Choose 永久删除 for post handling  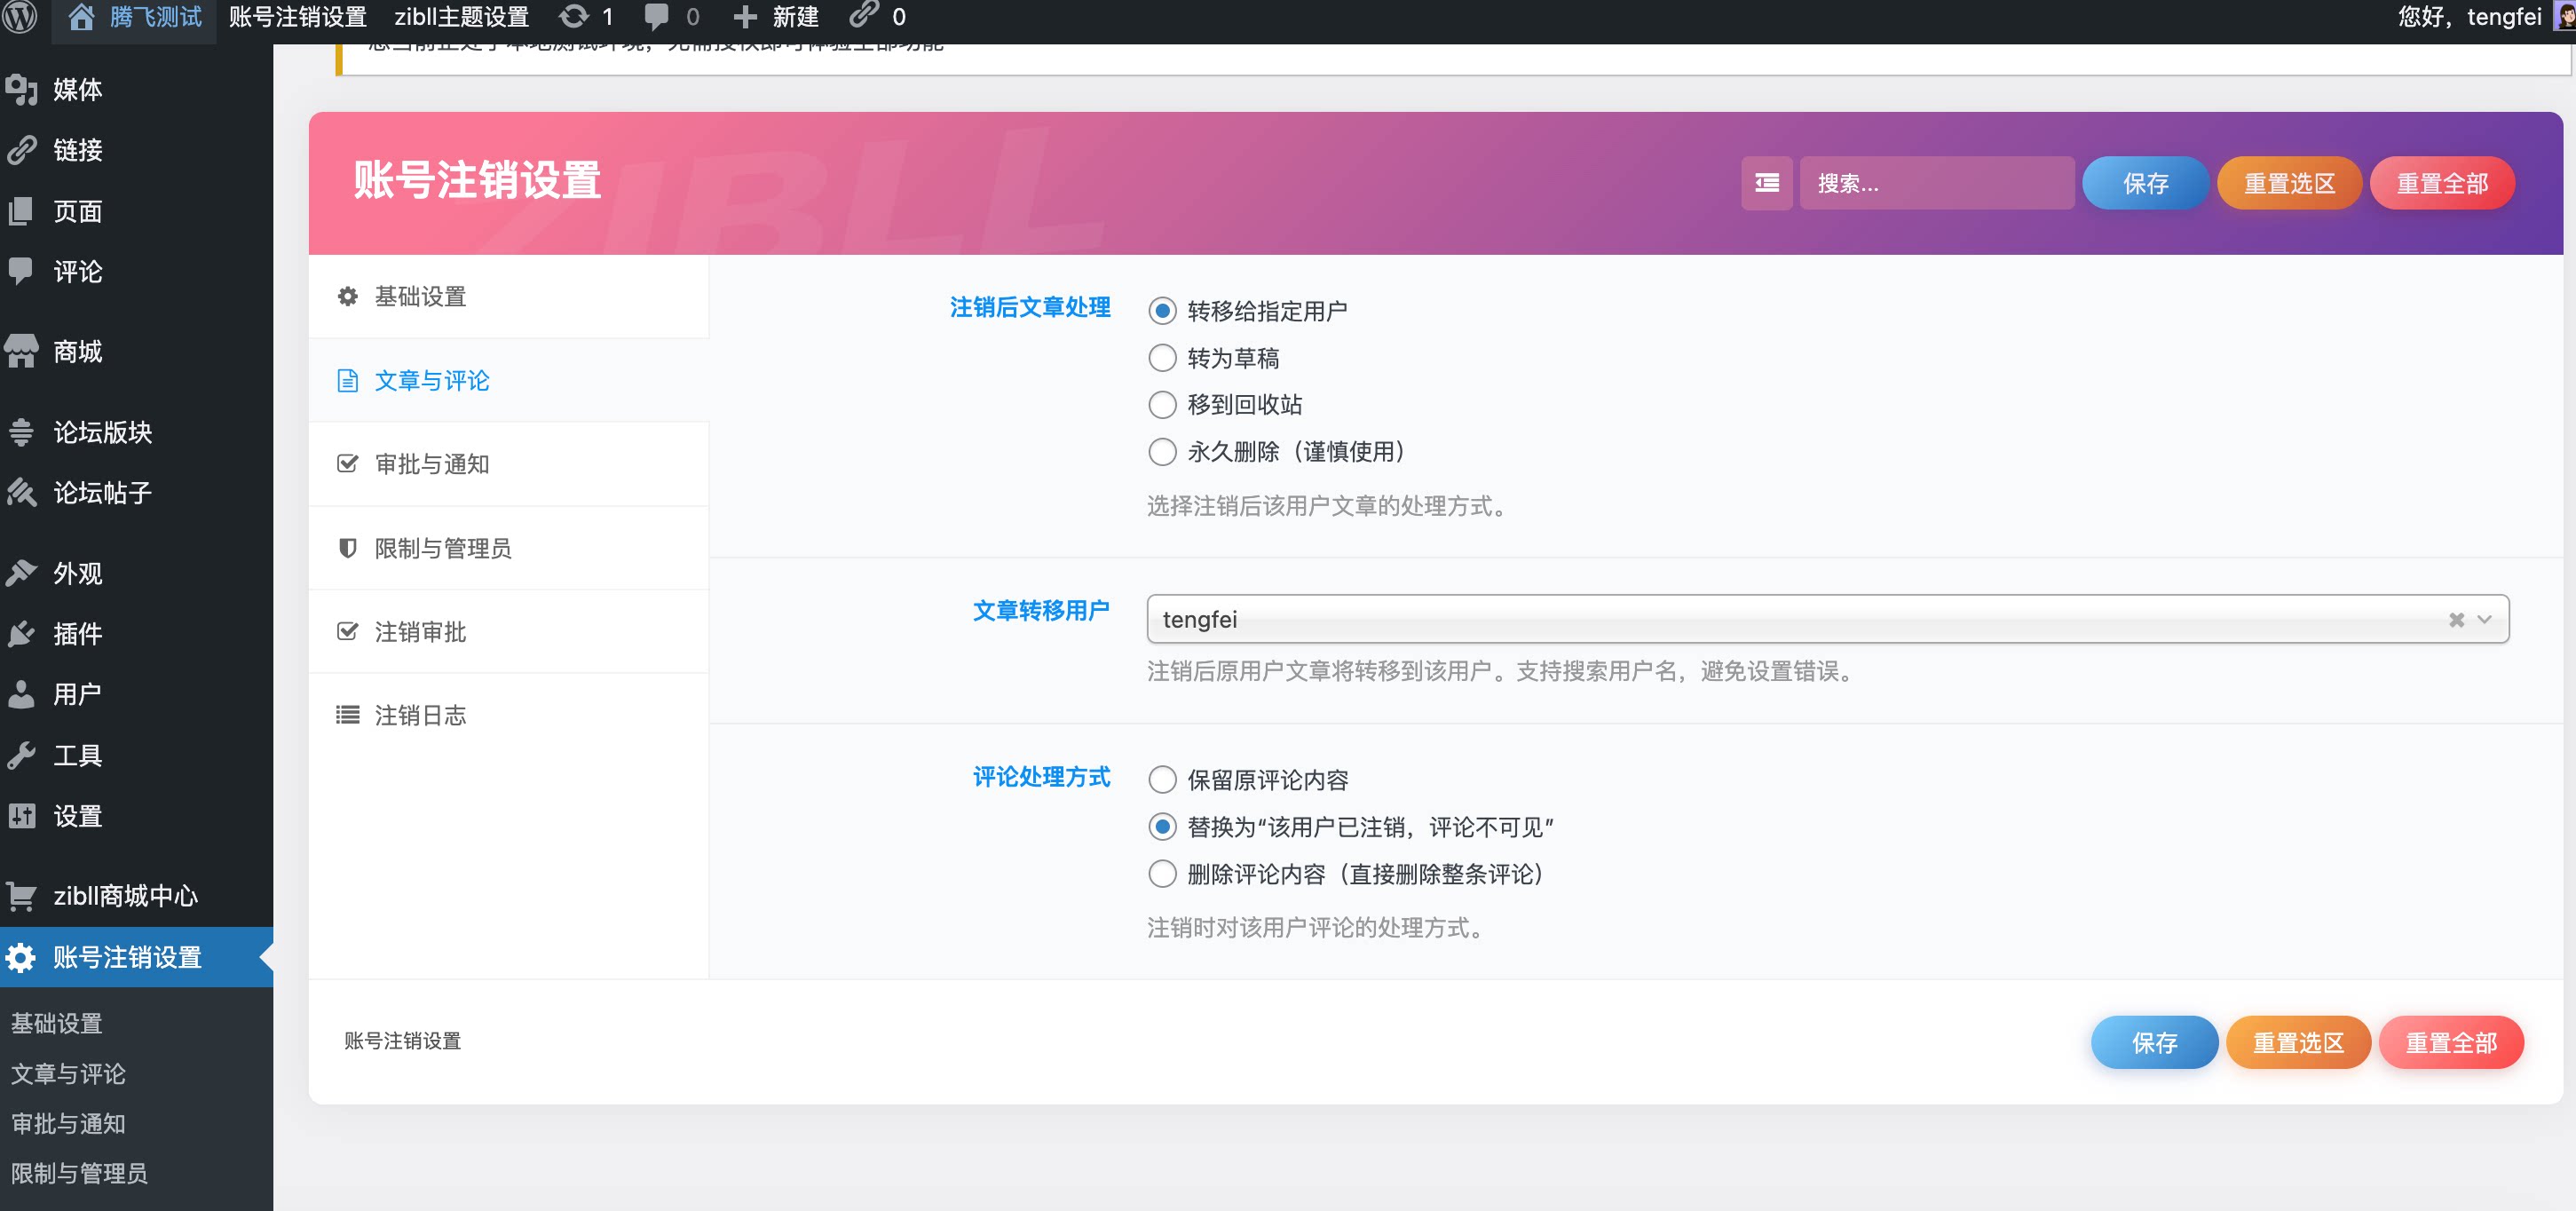tap(1162, 452)
